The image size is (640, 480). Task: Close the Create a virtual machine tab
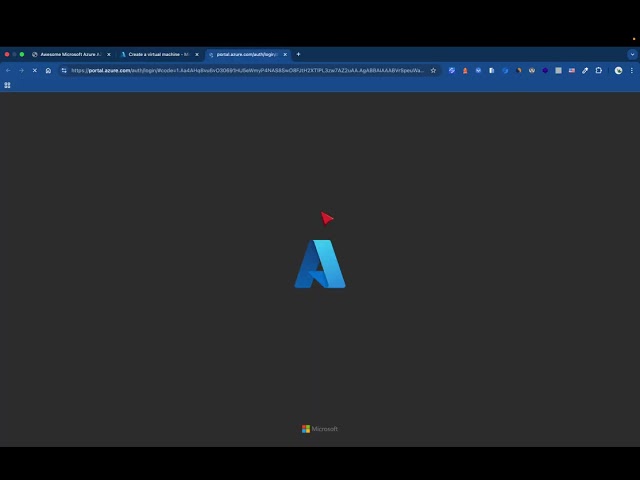(x=197, y=54)
